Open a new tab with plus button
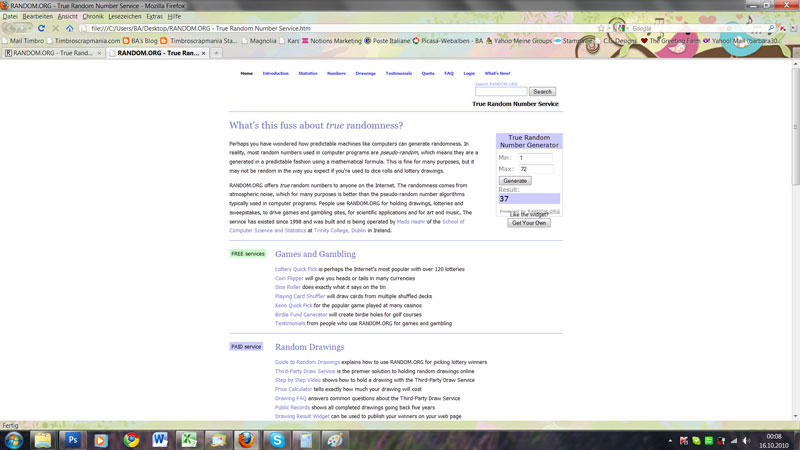Image resolution: width=800 pixels, height=450 pixels. tap(216, 53)
